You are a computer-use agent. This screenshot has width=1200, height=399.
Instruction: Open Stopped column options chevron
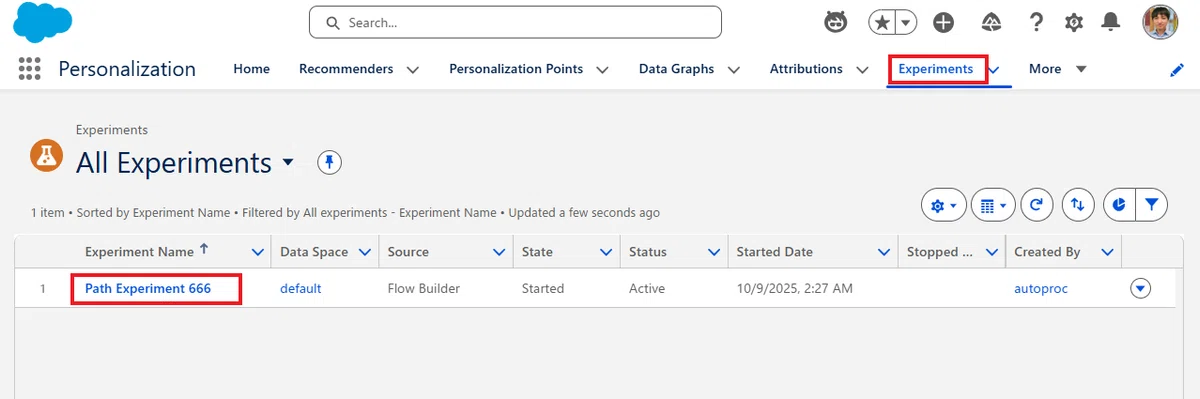(x=992, y=252)
